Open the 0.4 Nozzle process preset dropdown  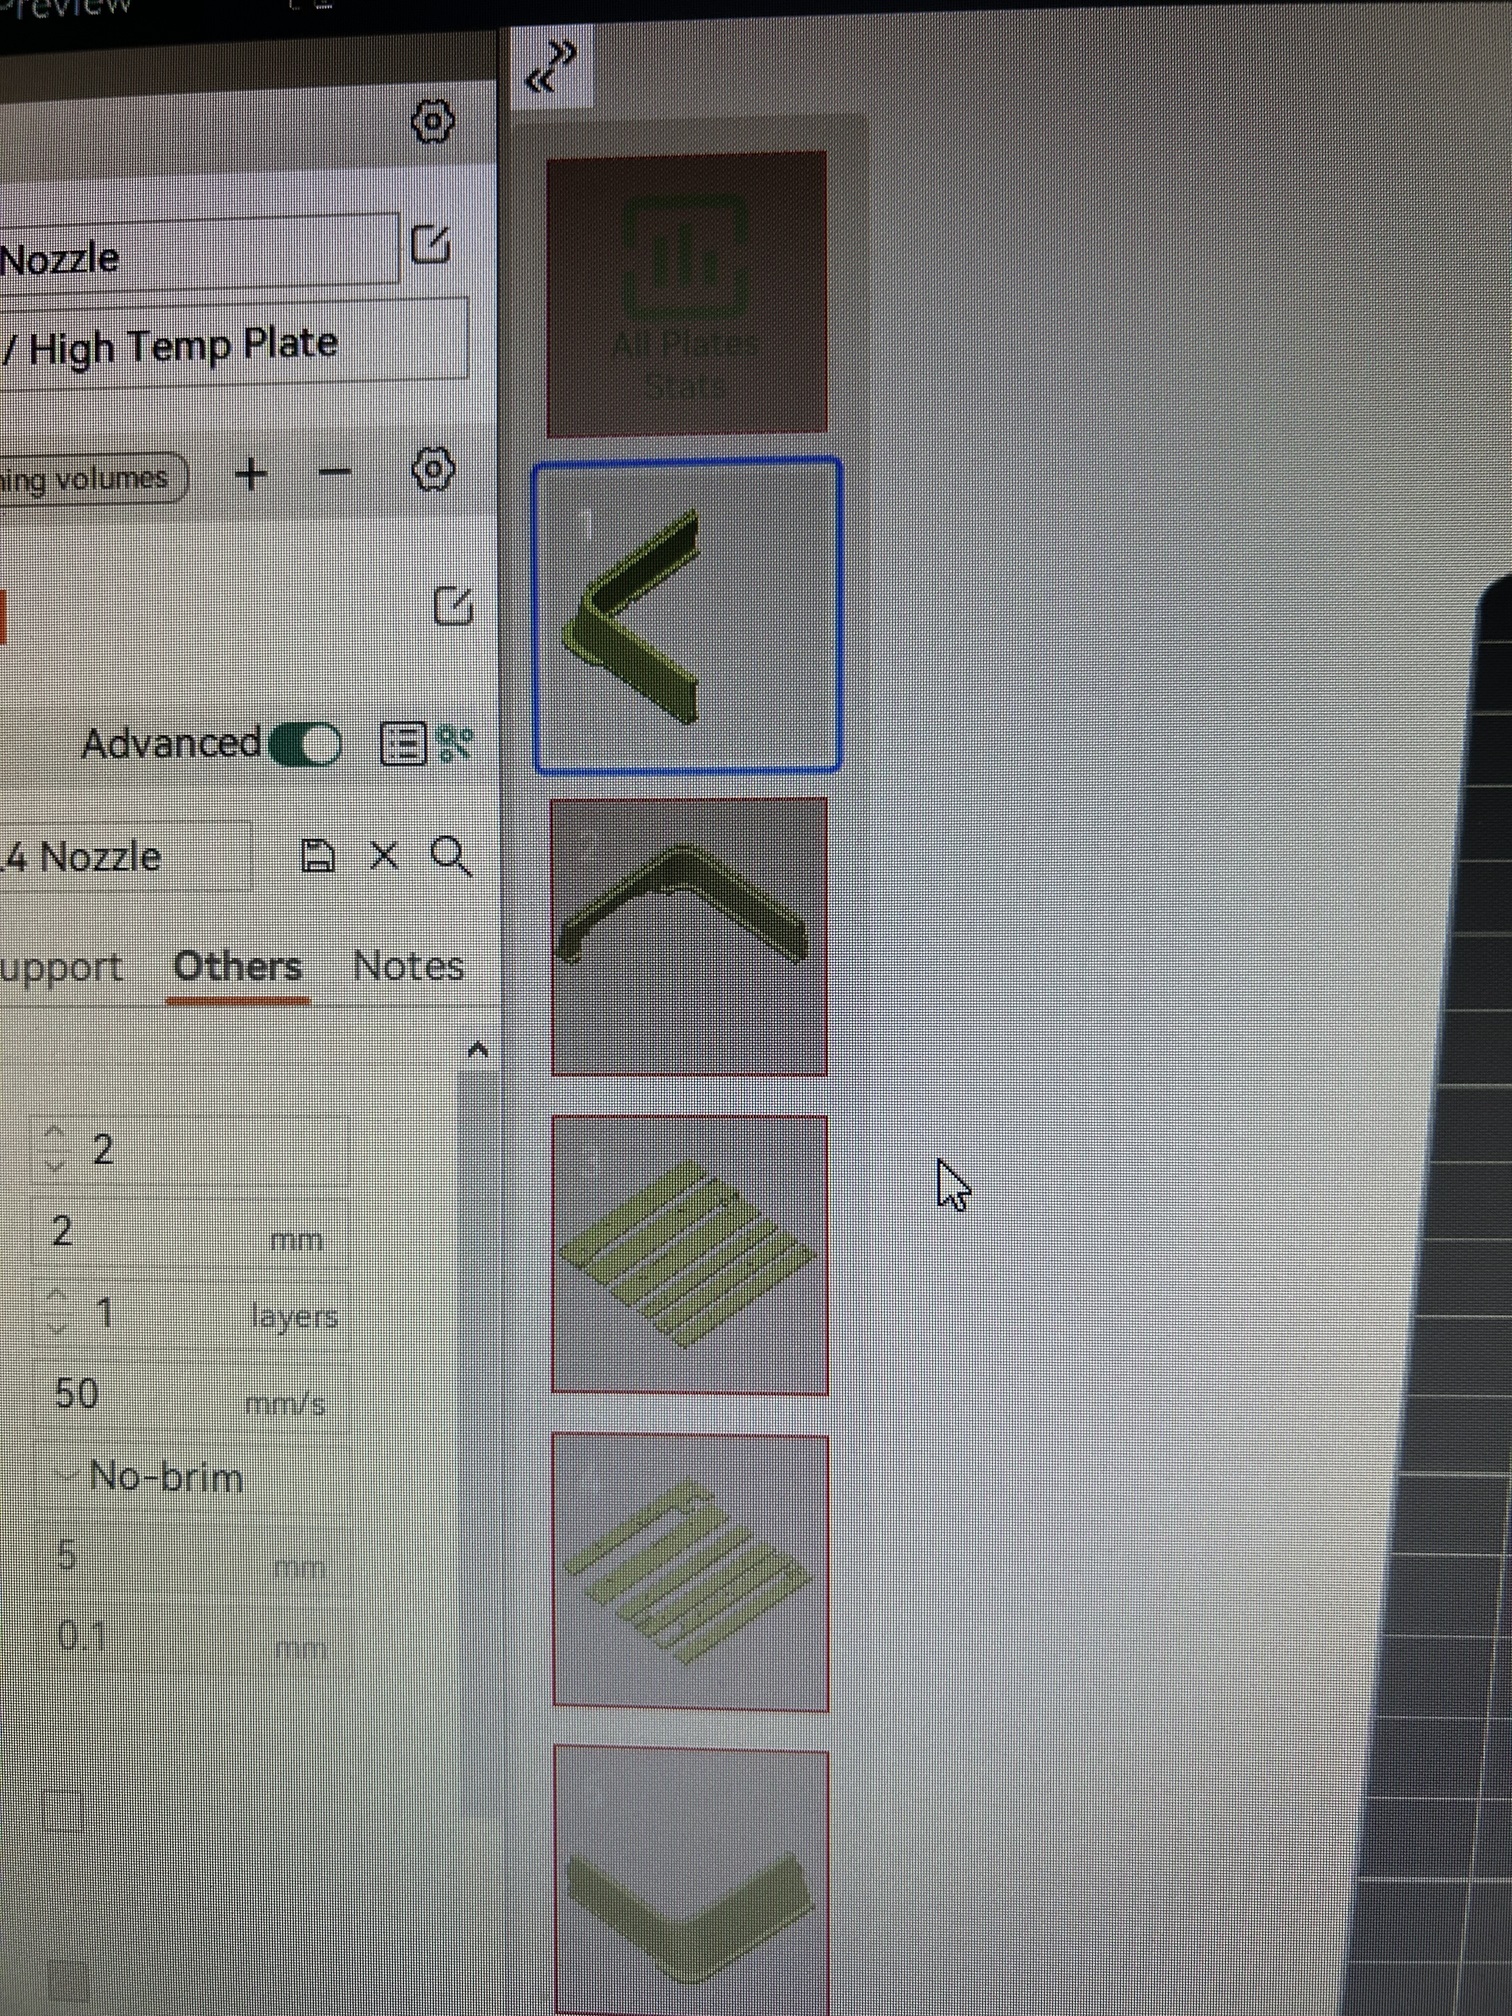(120, 857)
